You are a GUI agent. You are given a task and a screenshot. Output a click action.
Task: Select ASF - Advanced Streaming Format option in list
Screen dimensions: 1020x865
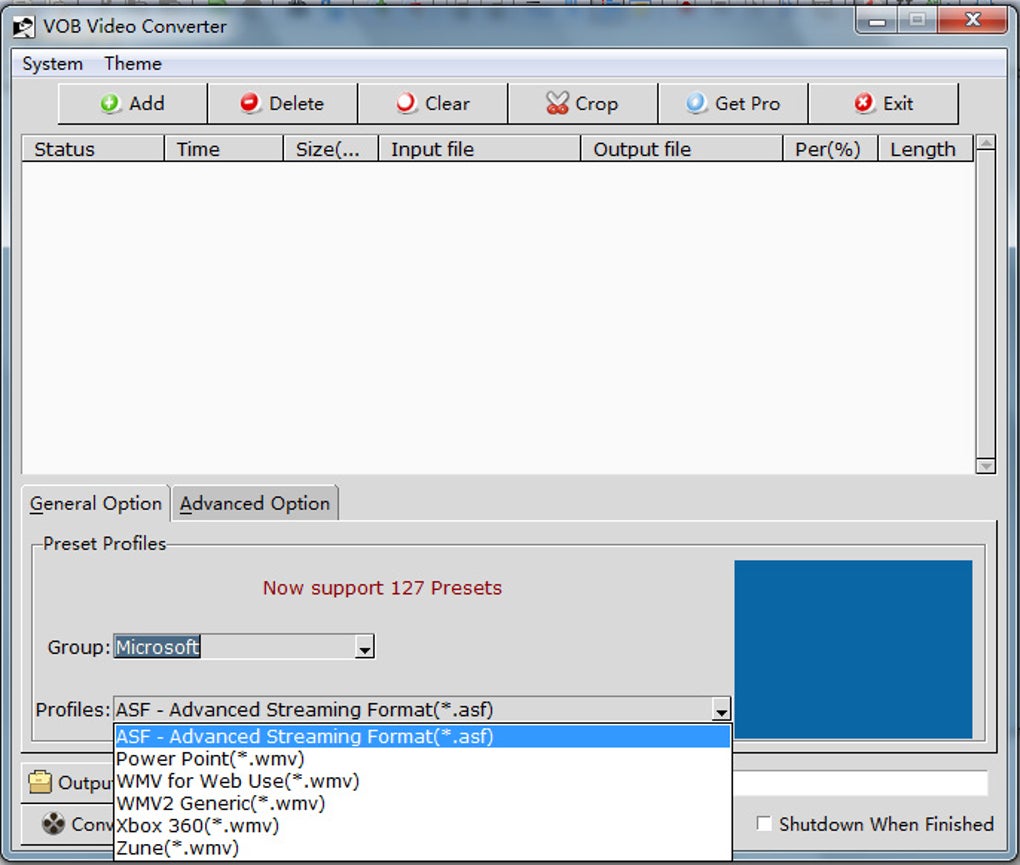[x=423, y=736]
